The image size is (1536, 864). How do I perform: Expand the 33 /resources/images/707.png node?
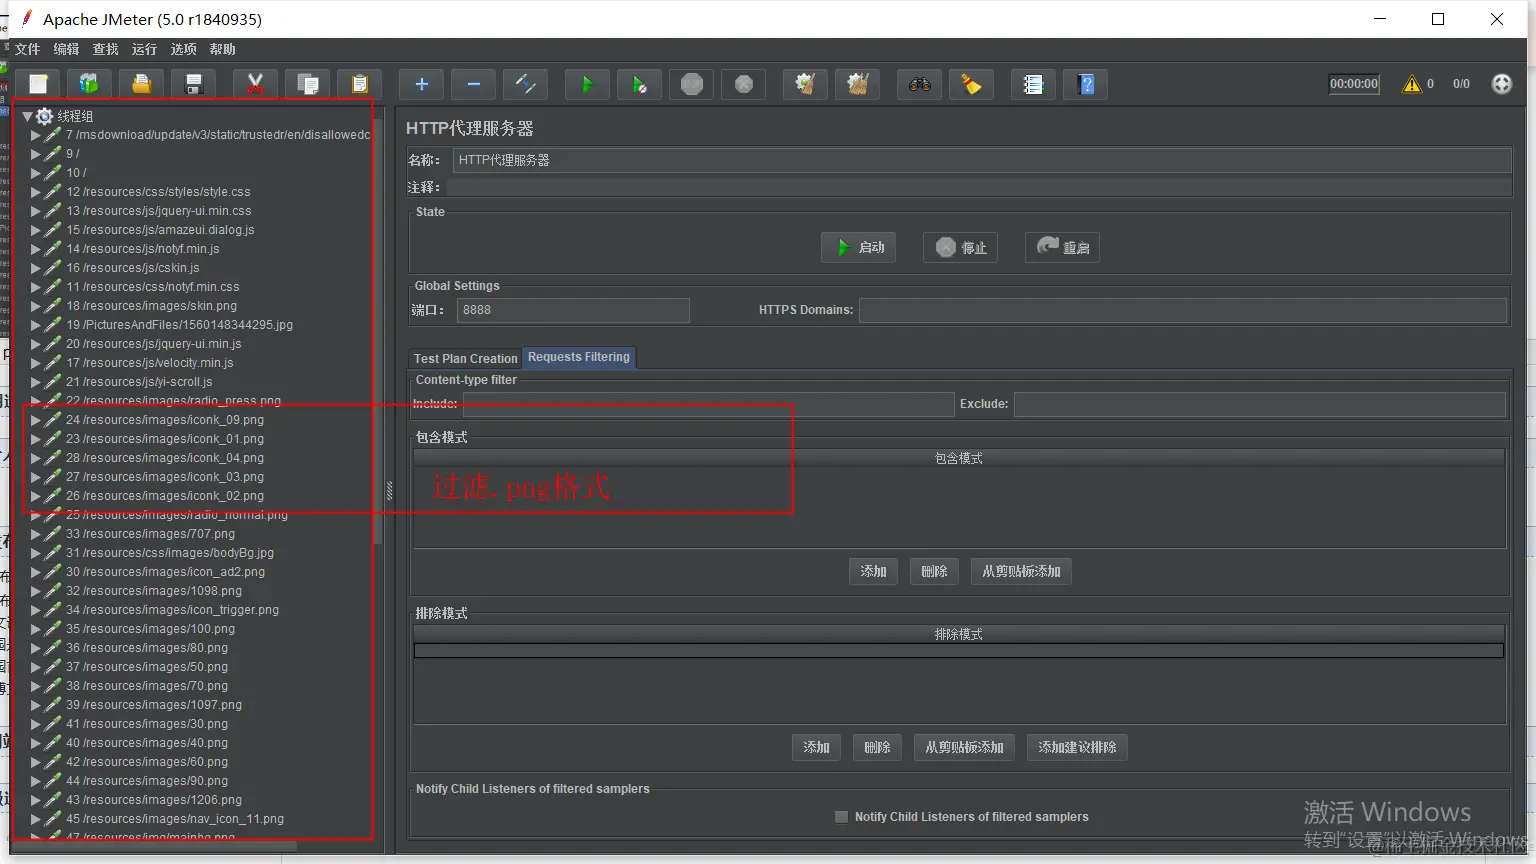click(36, 534)
